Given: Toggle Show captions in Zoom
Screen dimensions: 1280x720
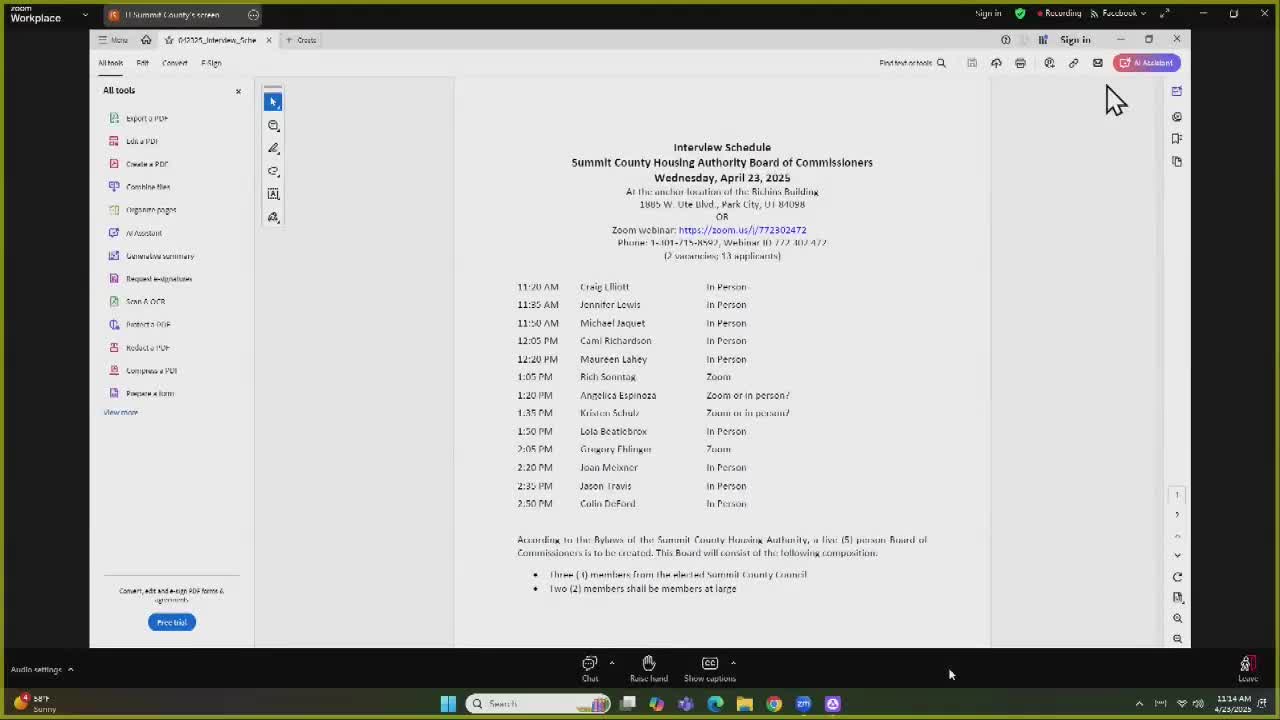Looking at the screenshot, I should (709, 668).
